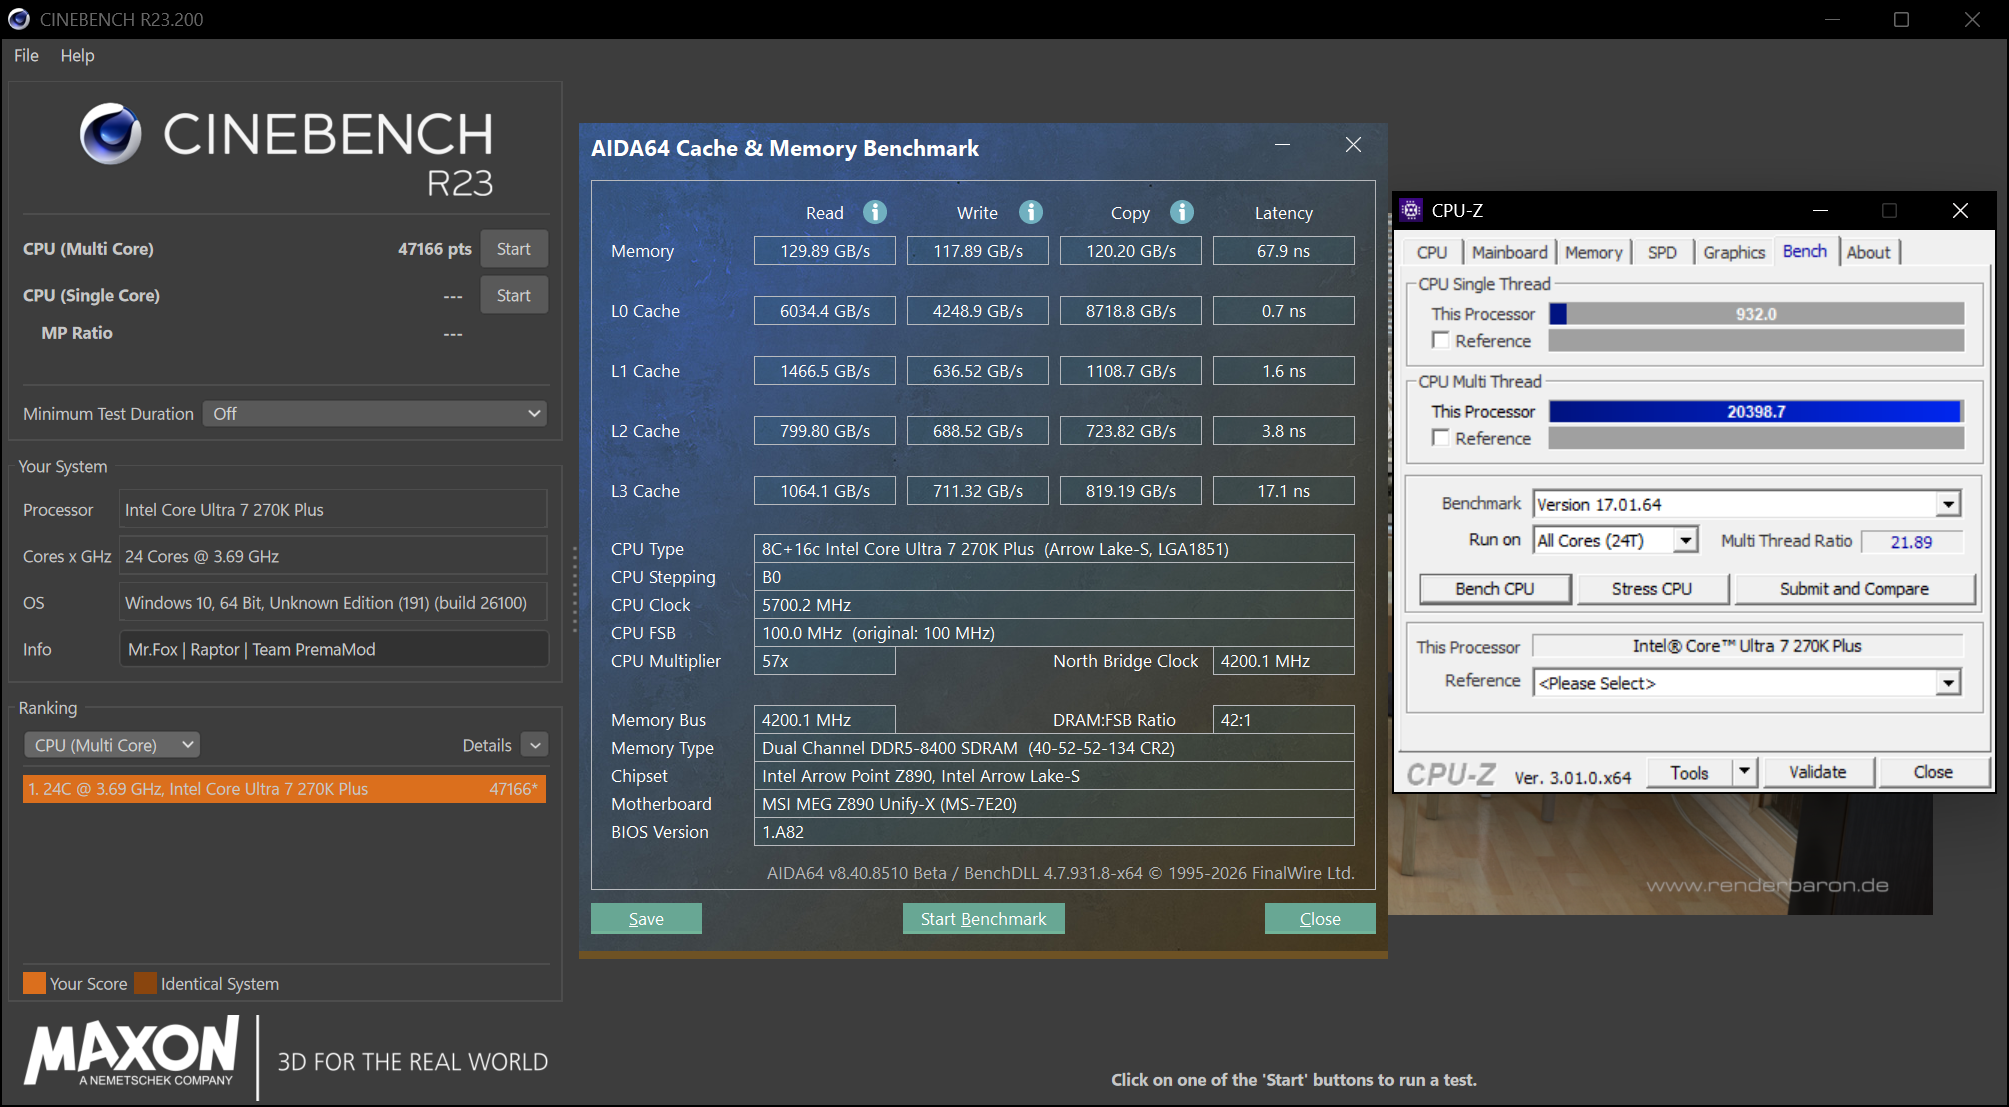Click the Cinebench logo icon in title bar
The width and height of the screenshot is (2009, 1107).
click(19, 19)
